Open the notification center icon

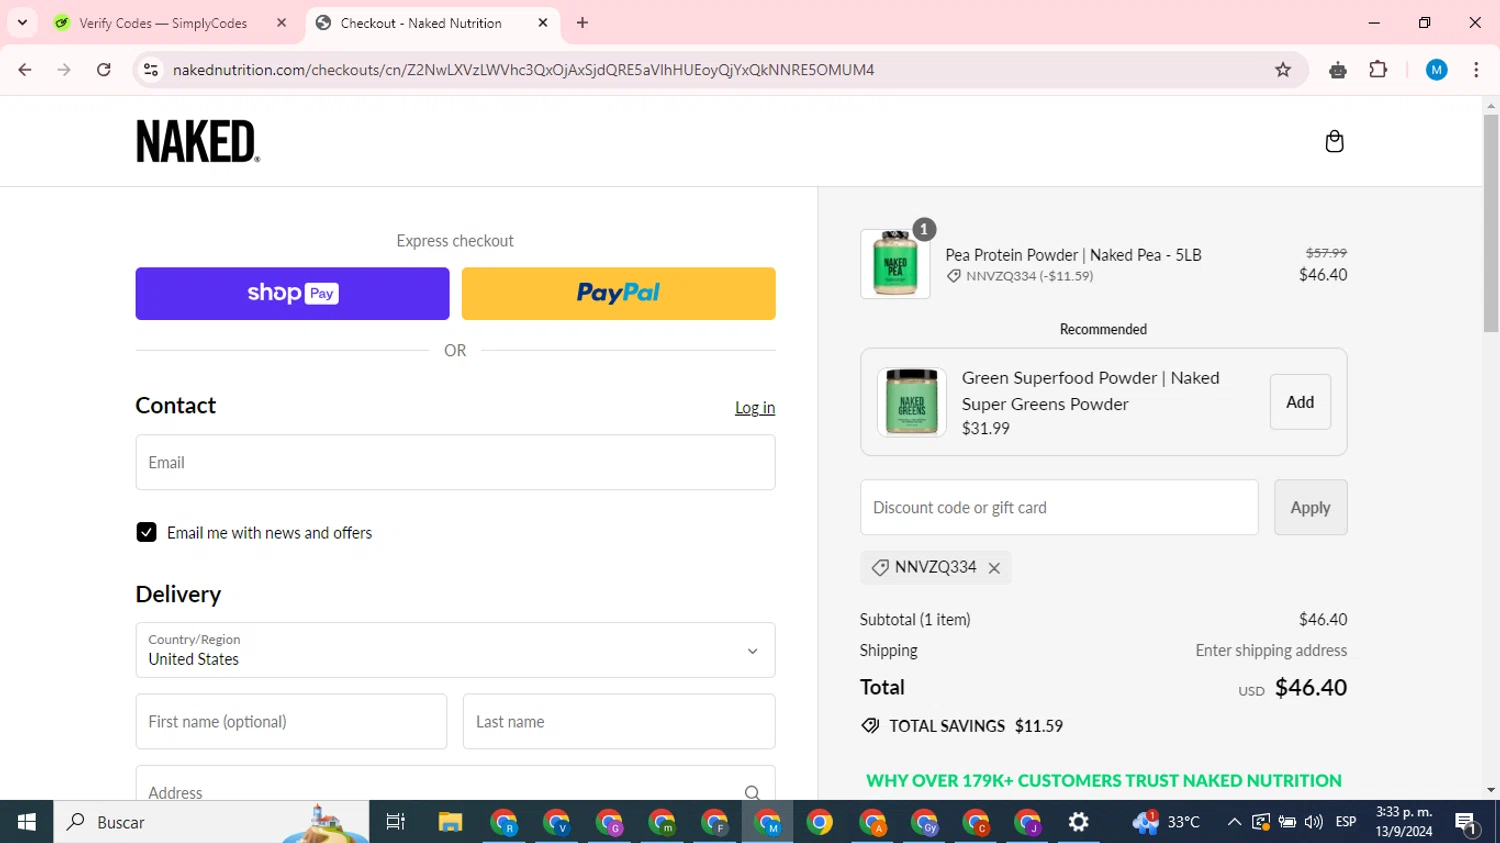(x=1467, y=824)
